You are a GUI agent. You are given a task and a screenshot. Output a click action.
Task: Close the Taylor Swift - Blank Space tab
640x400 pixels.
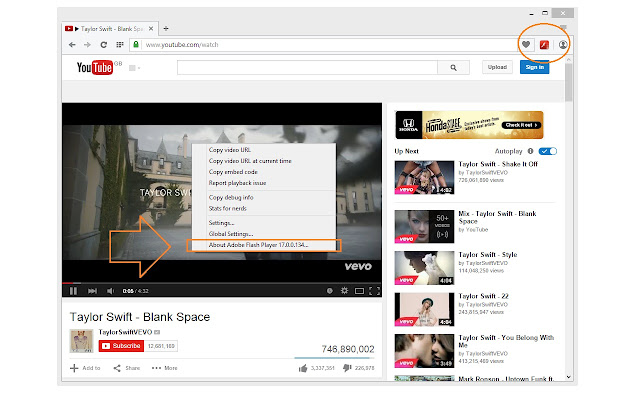coord(151,29)
